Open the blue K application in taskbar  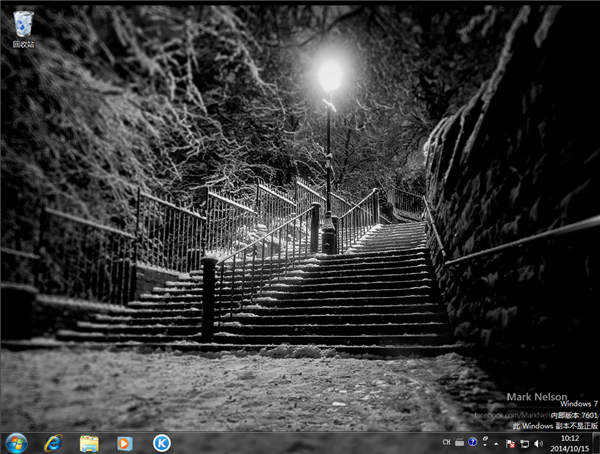(161, 442)
